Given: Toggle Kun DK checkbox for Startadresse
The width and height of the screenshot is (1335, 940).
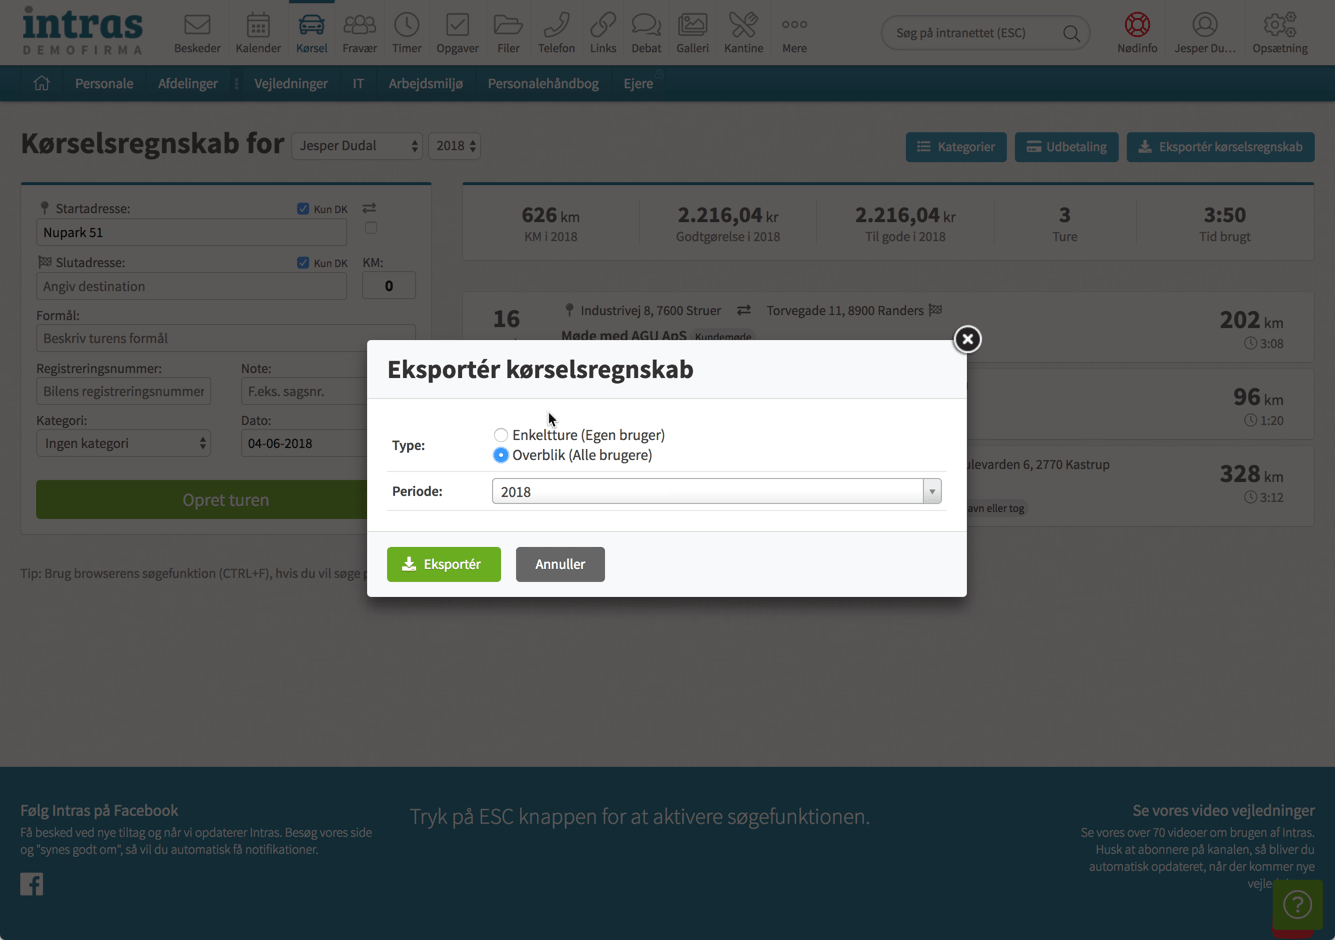Looking at the screenshot, I should pos(303,209).
